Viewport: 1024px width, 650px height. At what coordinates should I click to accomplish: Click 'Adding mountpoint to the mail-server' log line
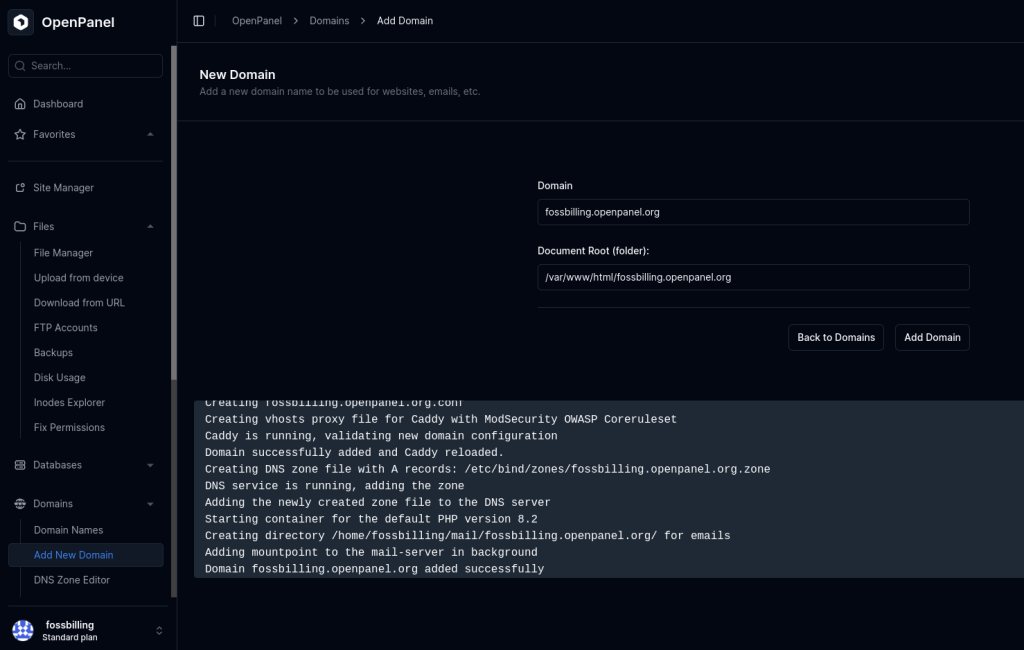point(371,553)
